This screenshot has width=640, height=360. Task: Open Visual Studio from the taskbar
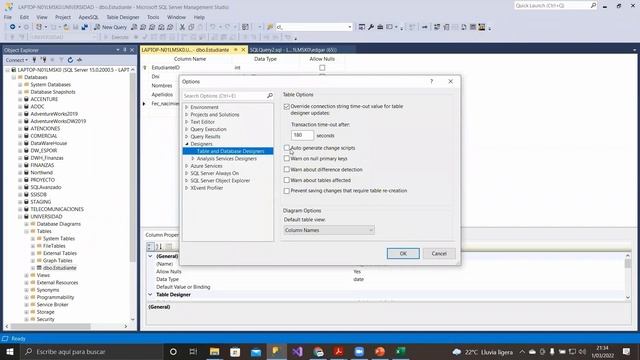[297, 351]
